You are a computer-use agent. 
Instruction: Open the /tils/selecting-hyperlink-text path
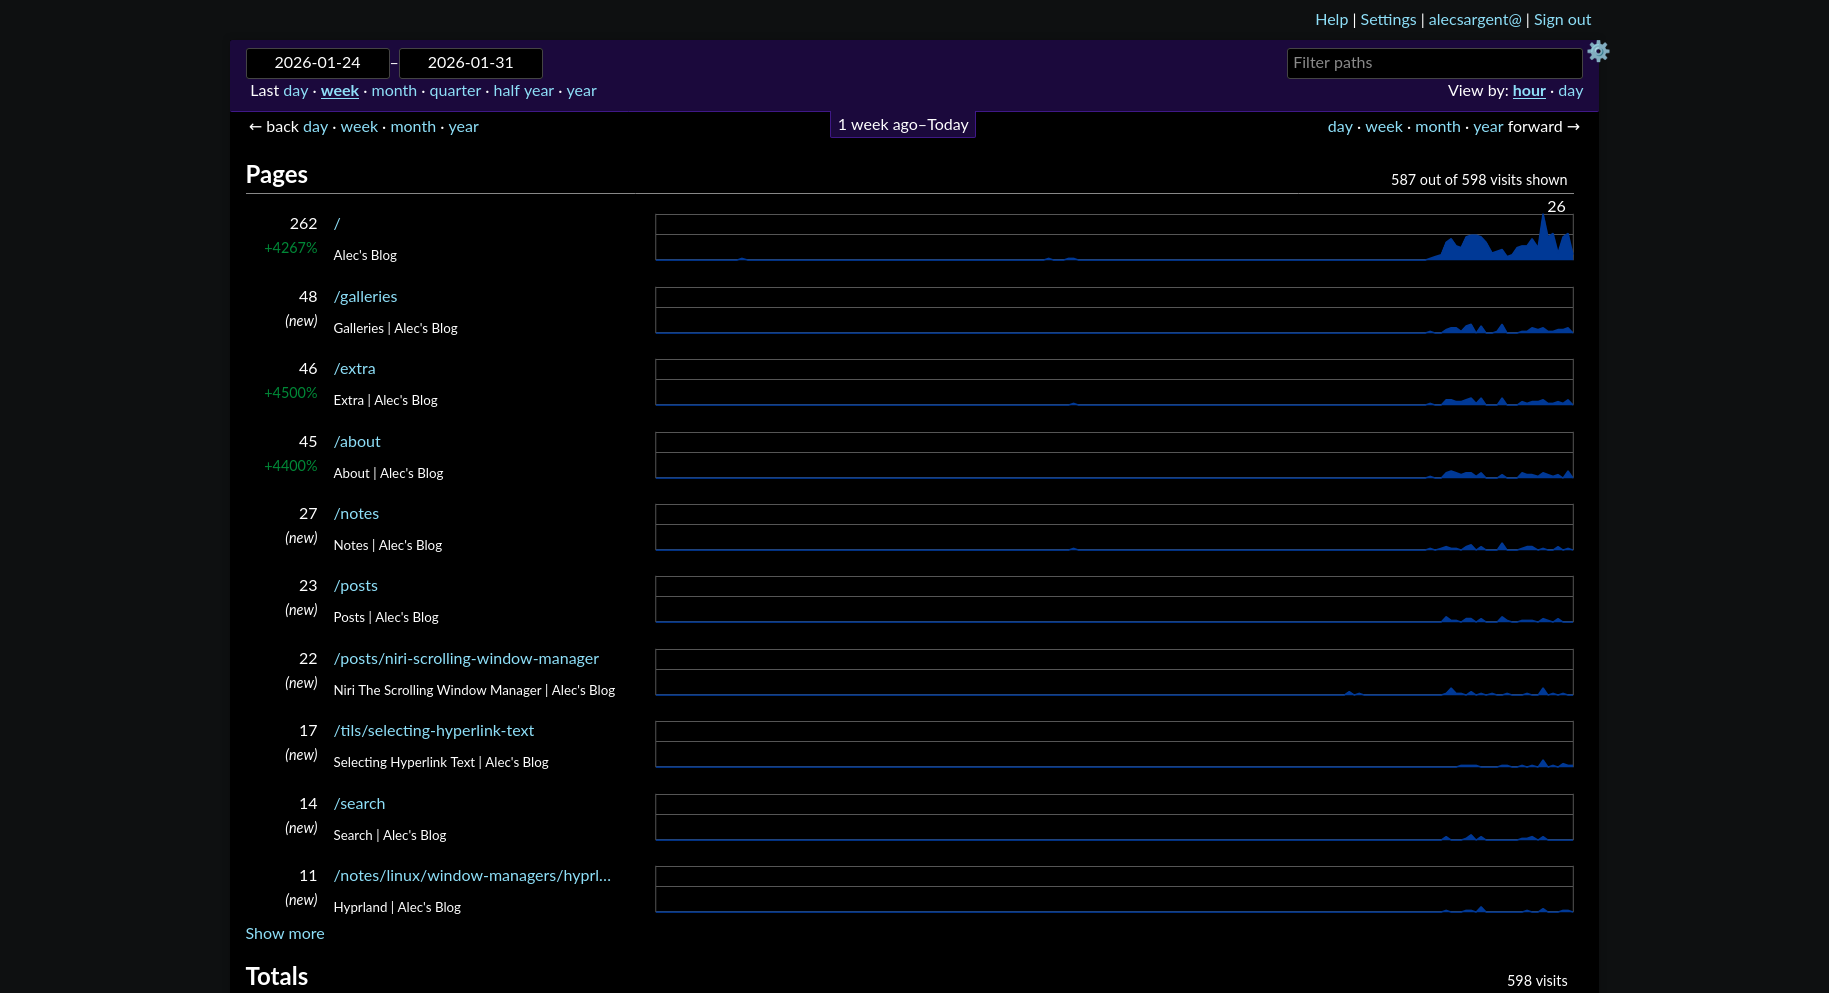(434, 731)
